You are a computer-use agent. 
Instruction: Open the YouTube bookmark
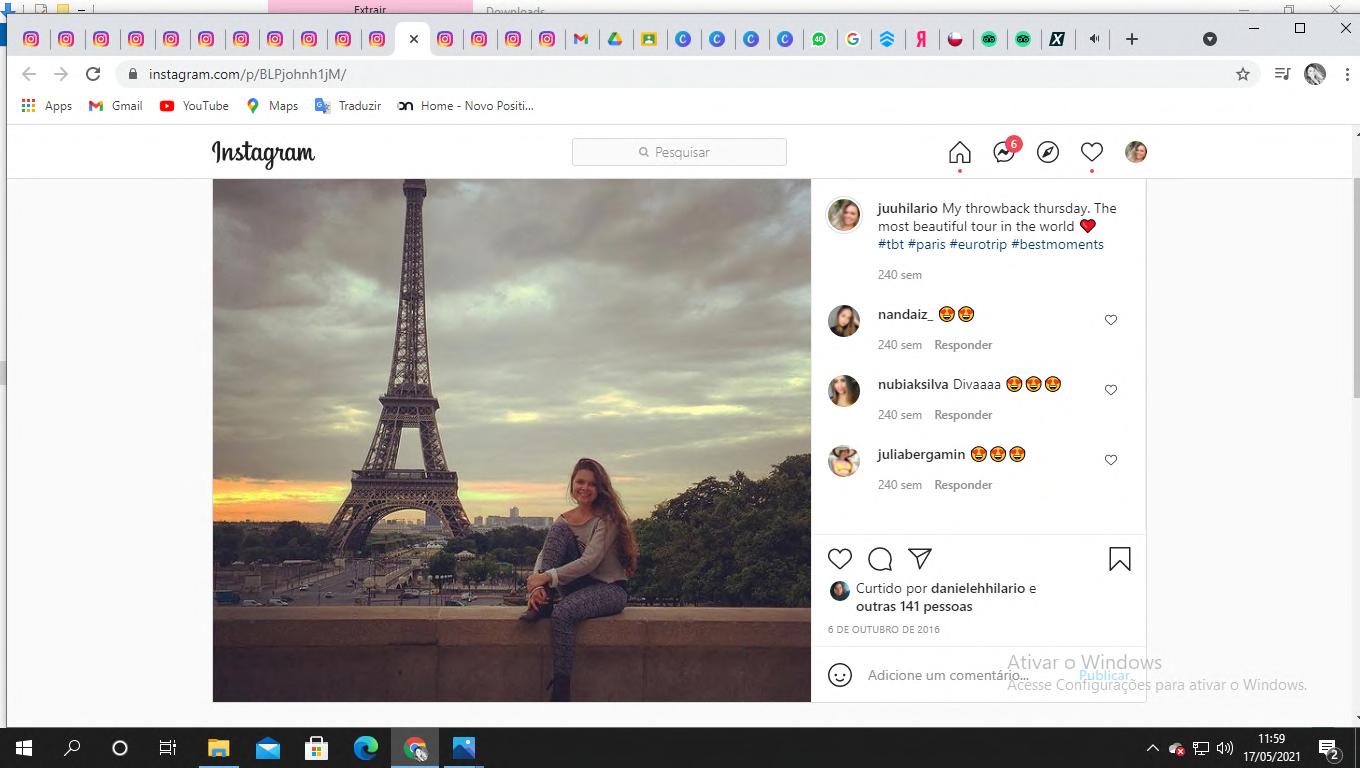pos(194,106)
